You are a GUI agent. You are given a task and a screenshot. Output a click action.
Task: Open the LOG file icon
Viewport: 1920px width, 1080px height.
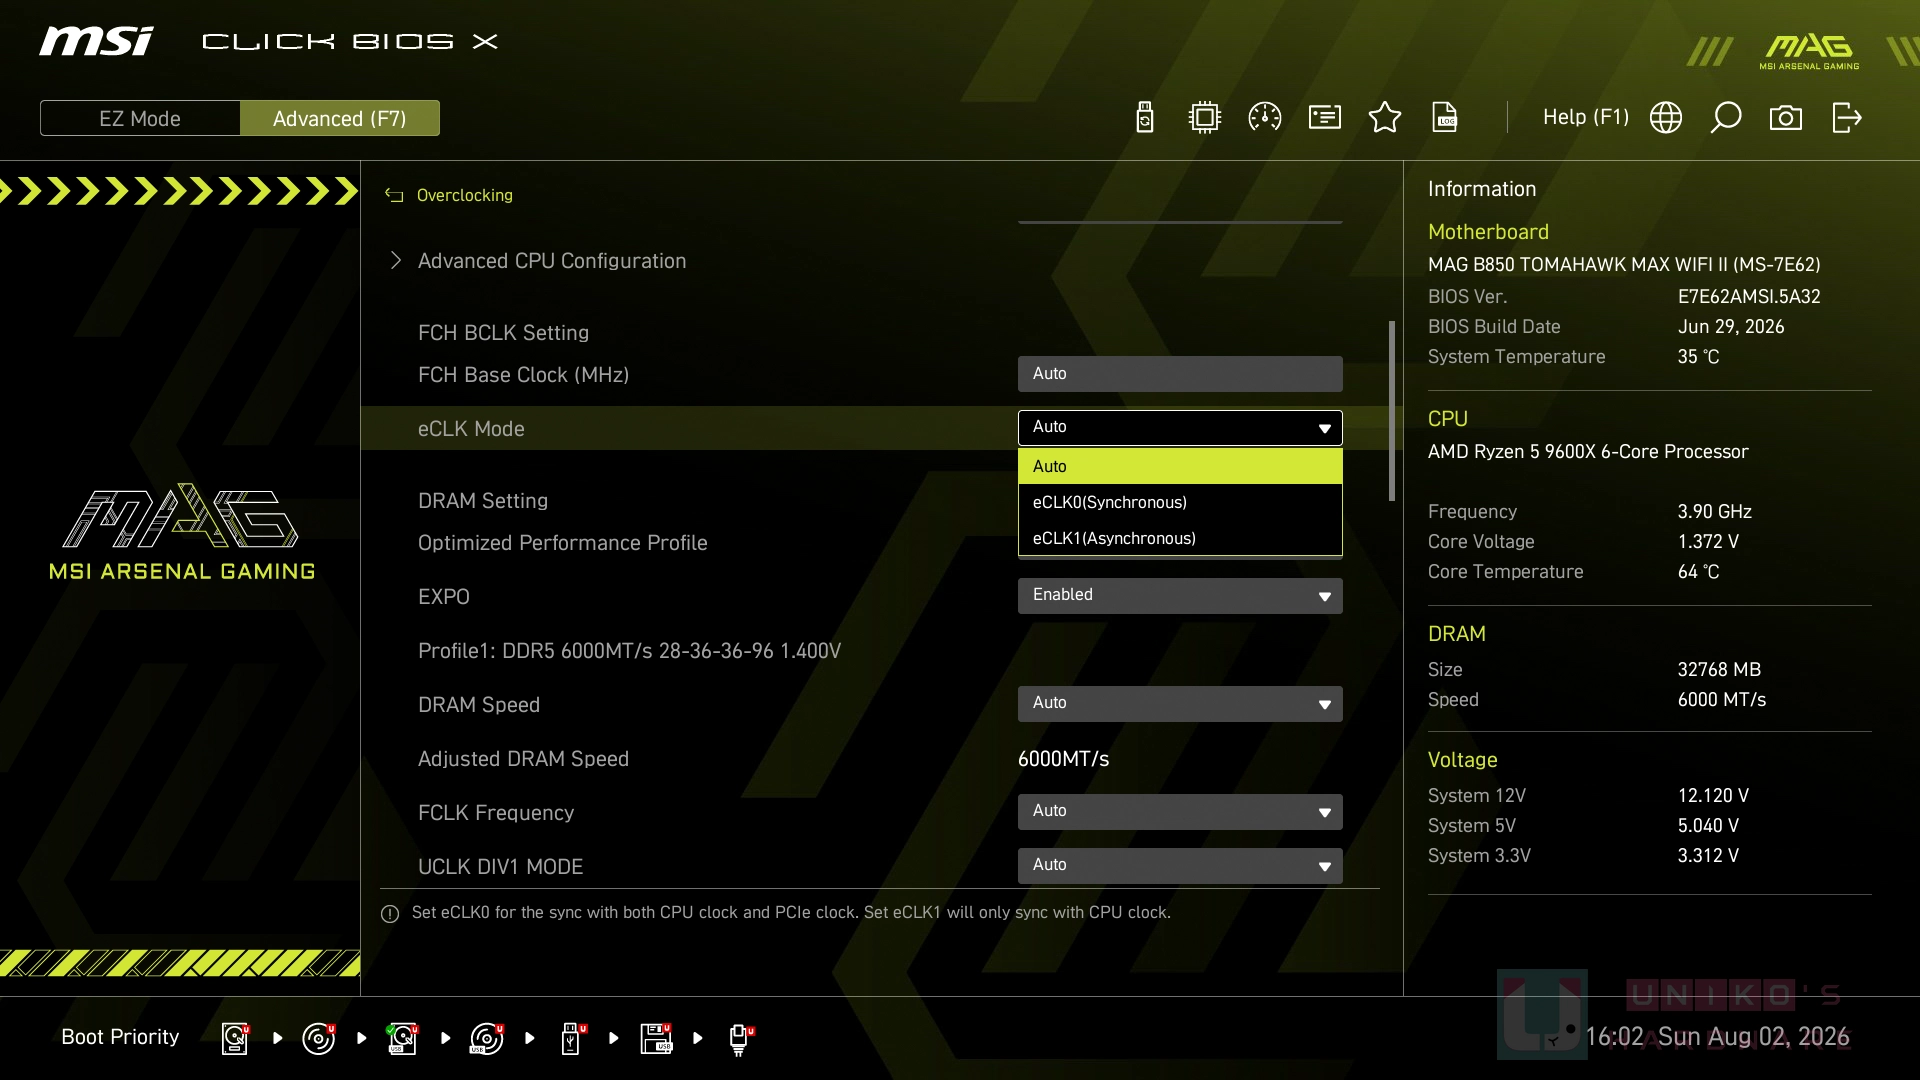tap(1445, 118)
